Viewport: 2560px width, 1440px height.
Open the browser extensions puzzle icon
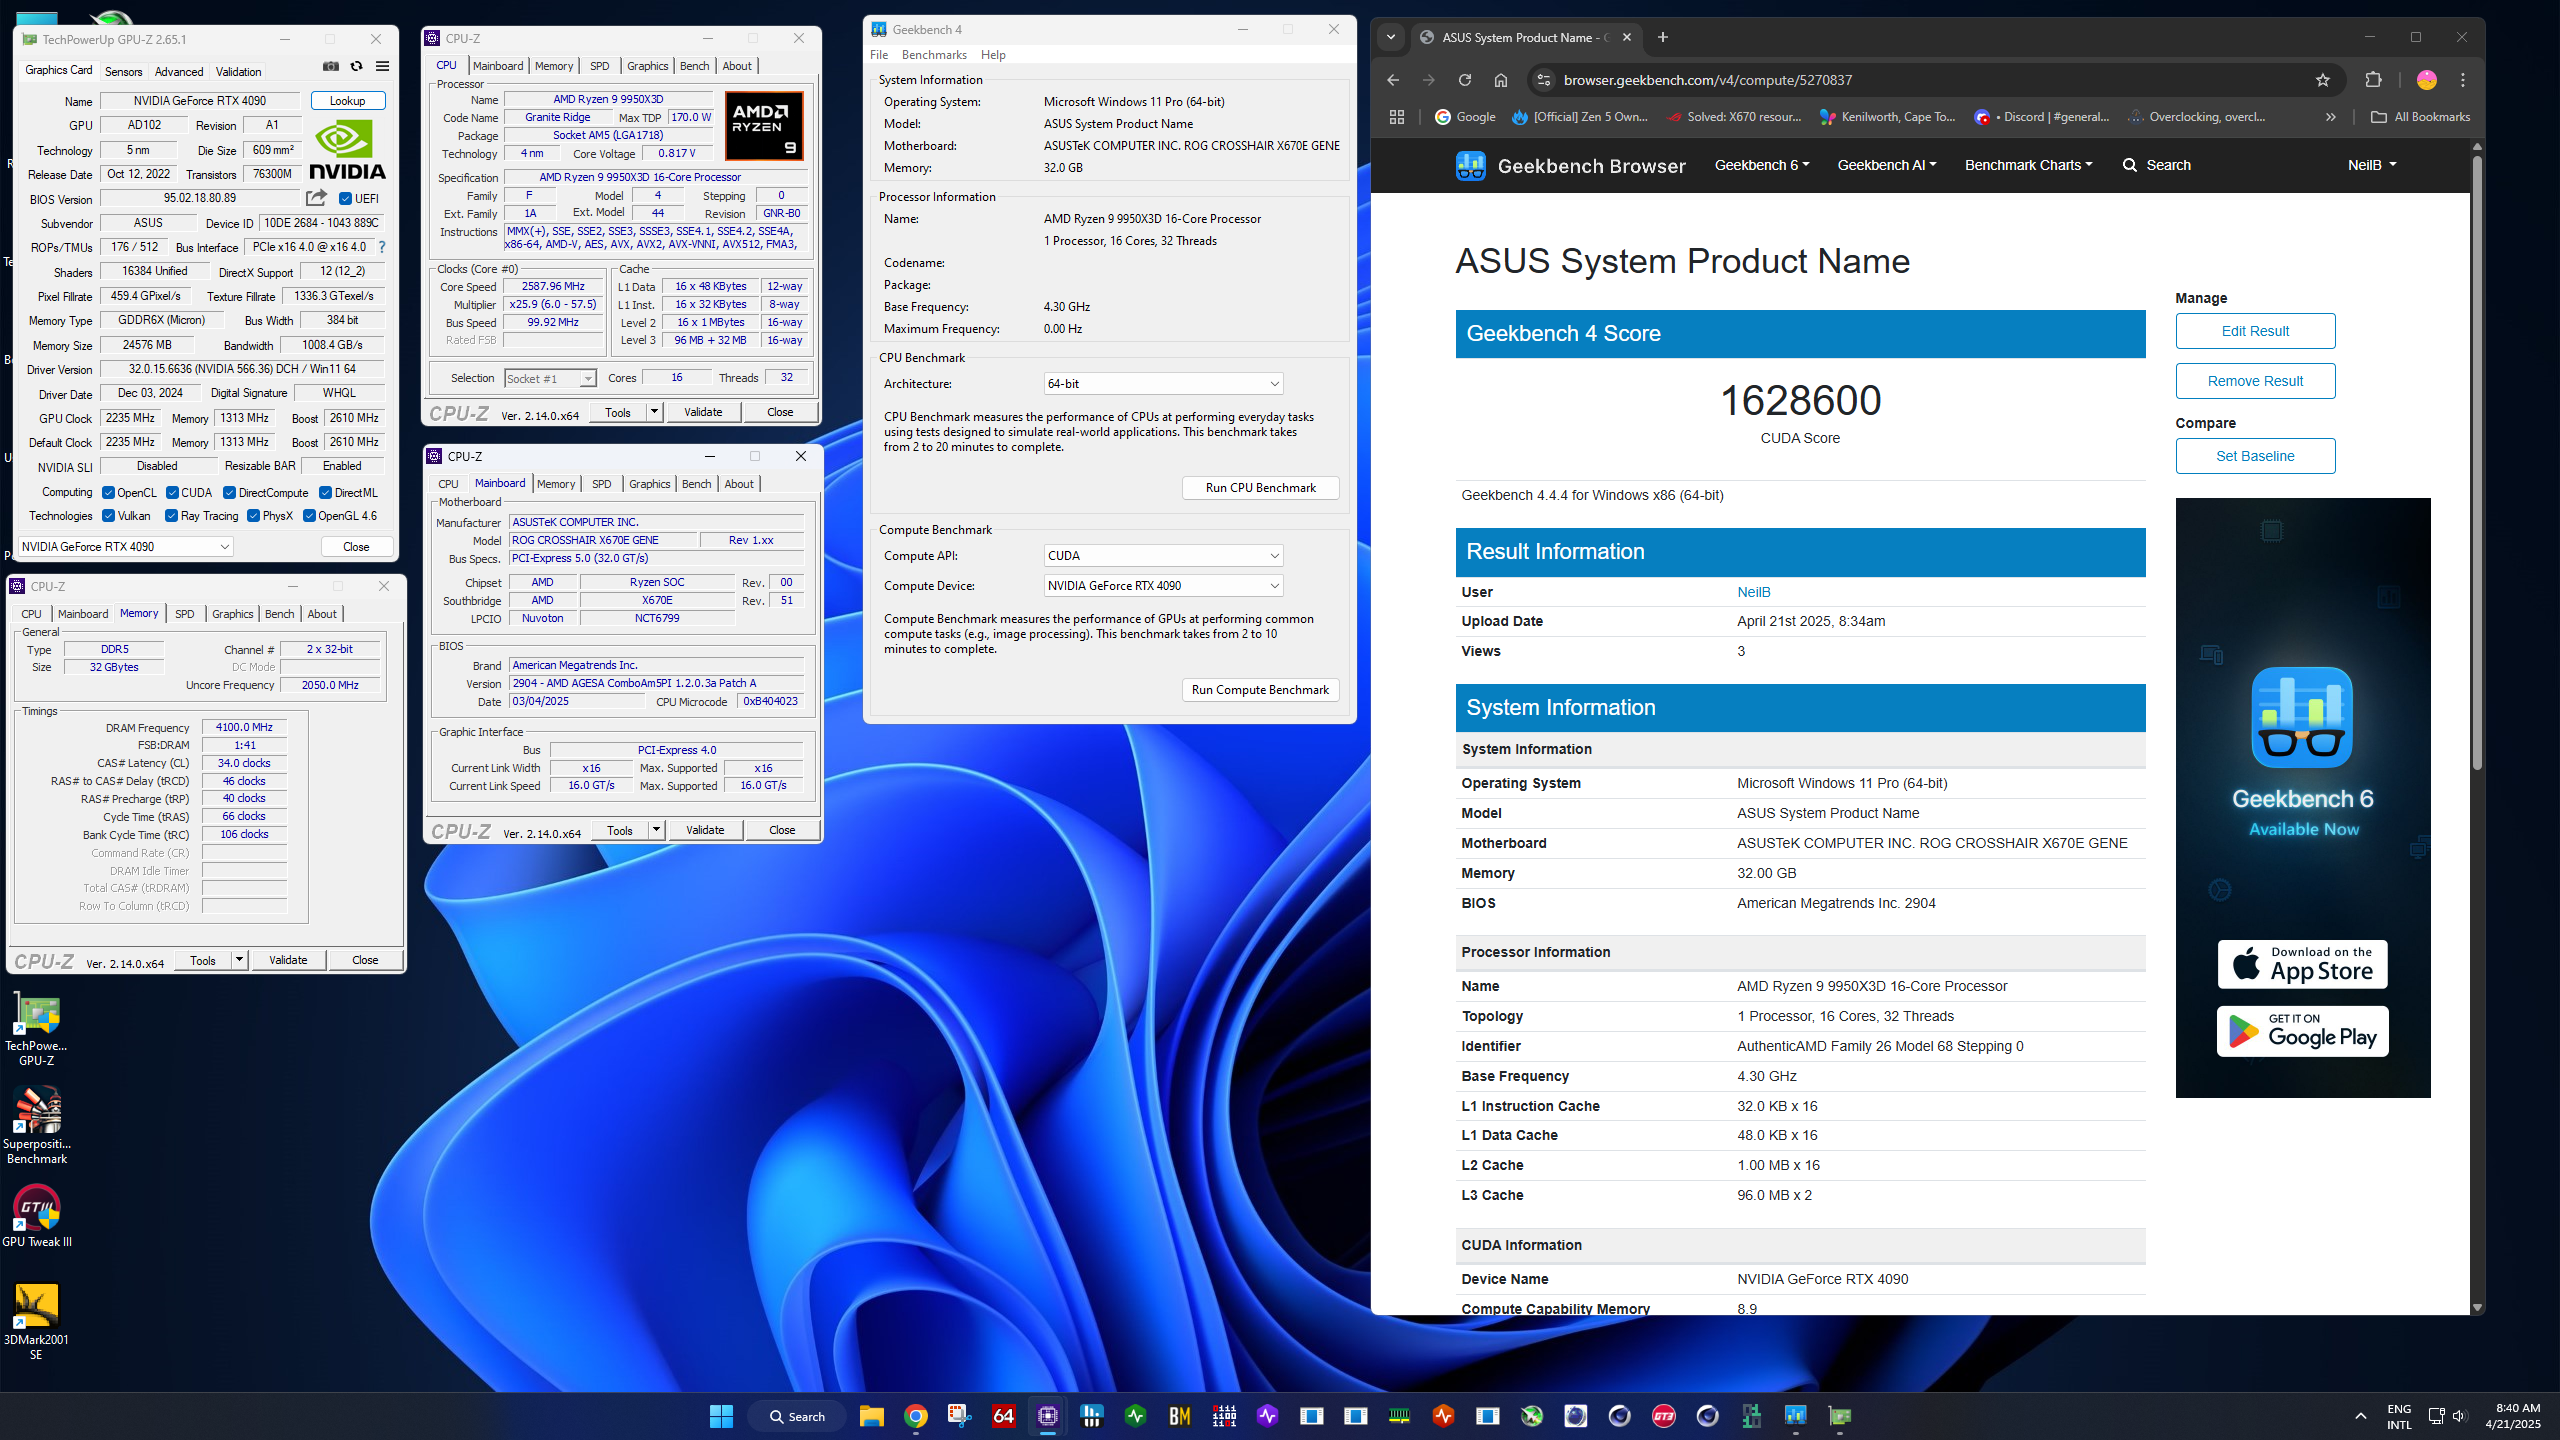click(x=2373, y=80)
